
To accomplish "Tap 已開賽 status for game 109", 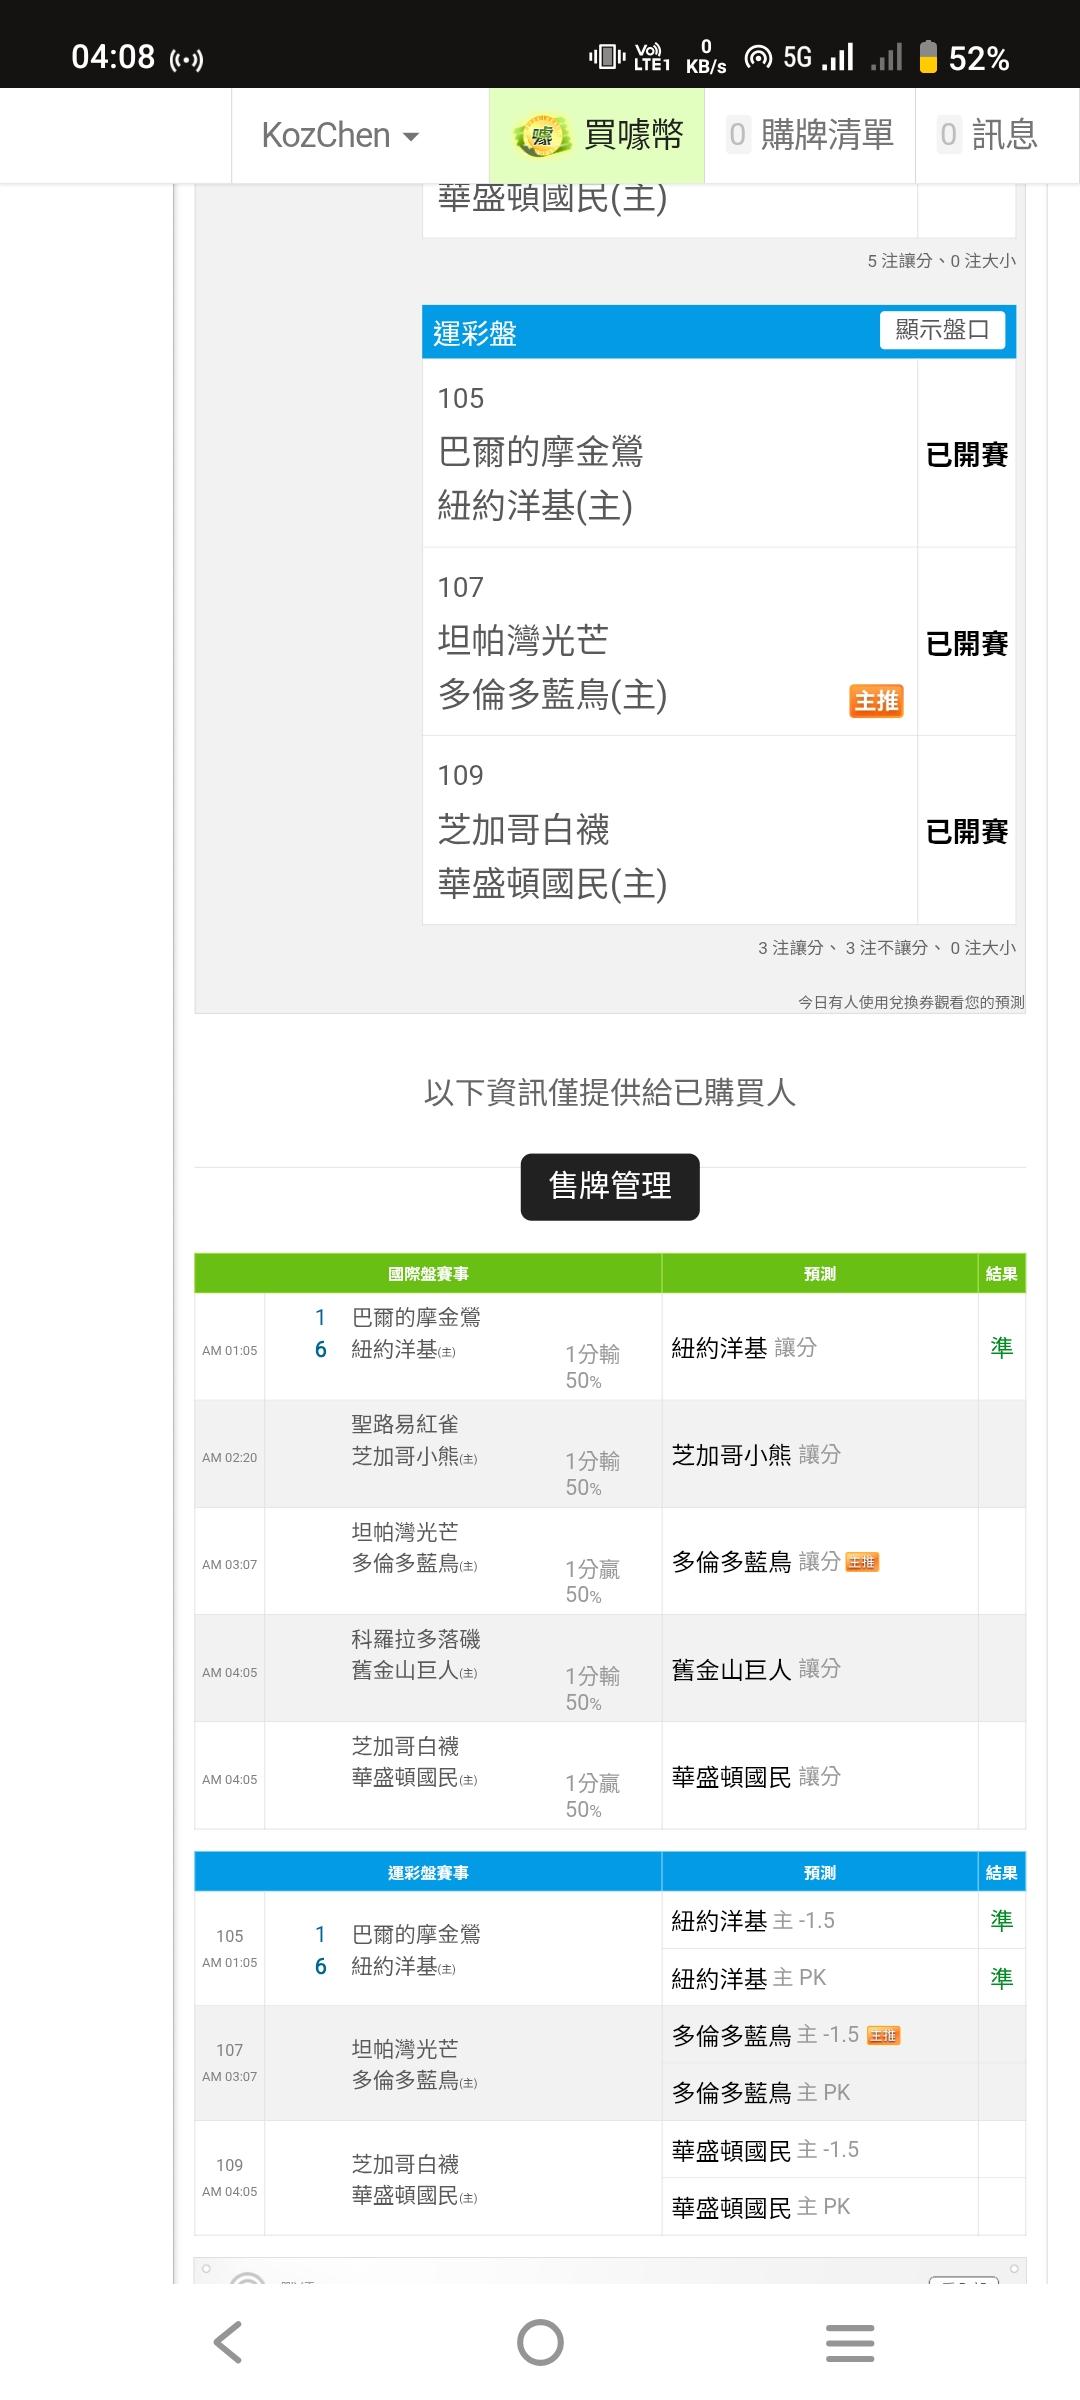I will point(967,832).
